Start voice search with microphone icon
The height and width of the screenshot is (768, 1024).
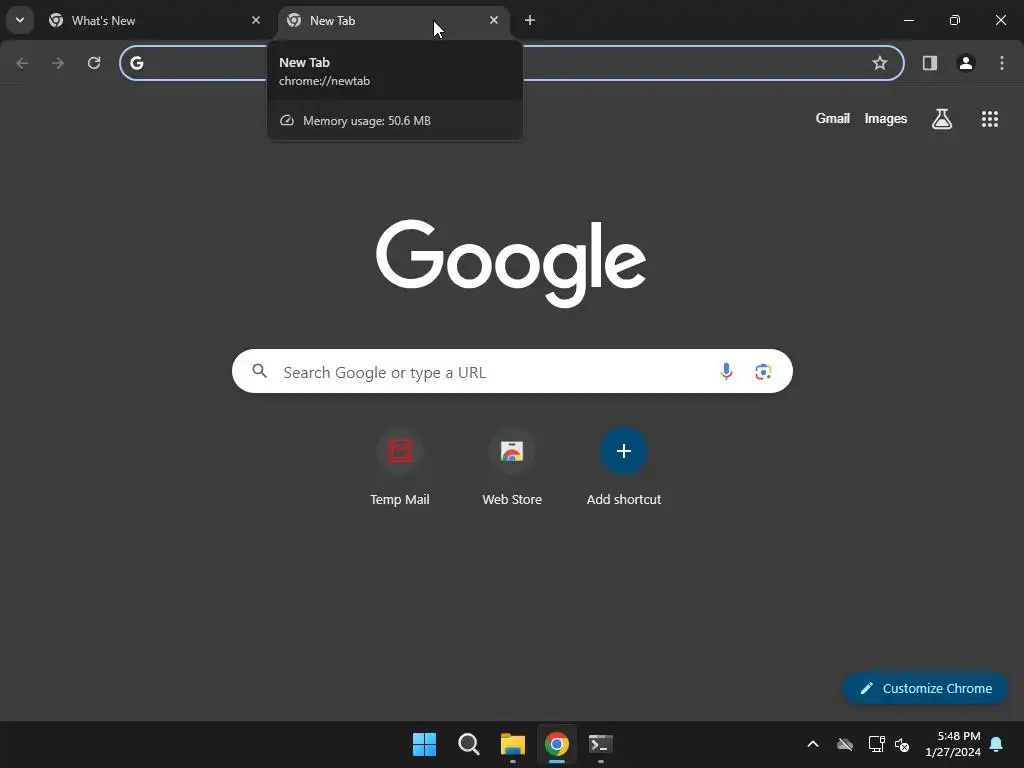click(x=726, y=372)
